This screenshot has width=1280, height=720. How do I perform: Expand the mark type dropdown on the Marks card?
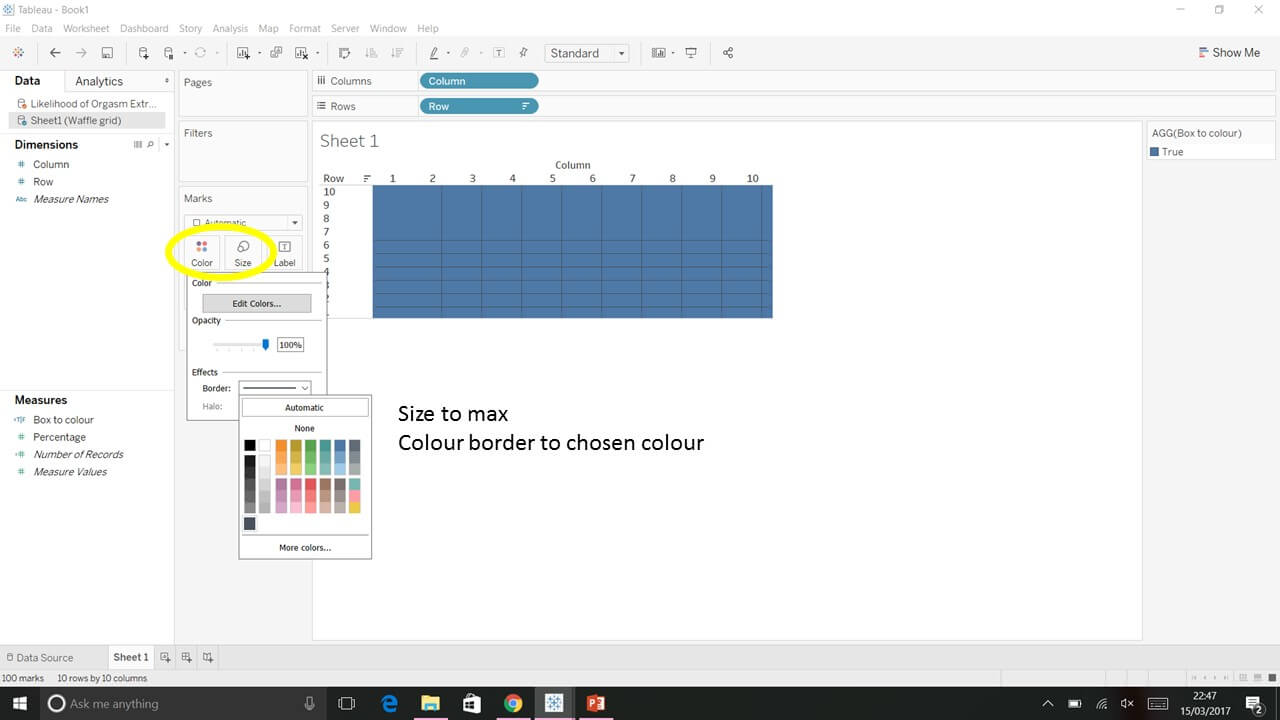click(293, 222)
